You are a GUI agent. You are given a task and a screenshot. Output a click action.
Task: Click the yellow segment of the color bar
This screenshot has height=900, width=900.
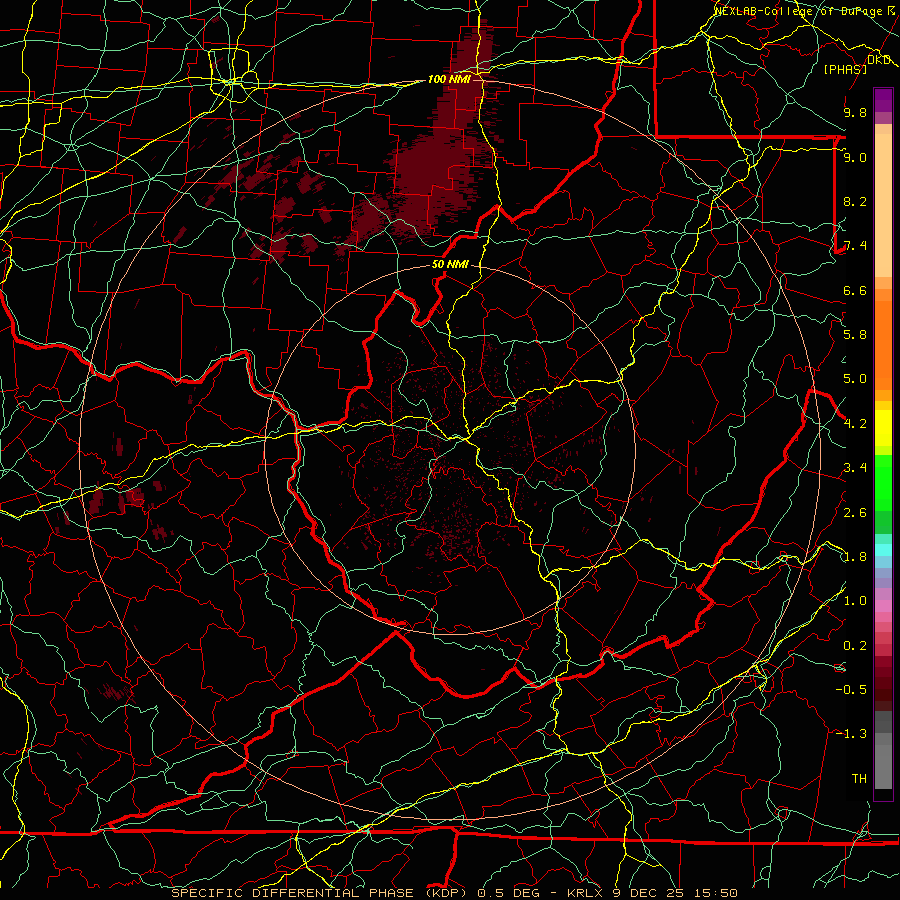883,428
